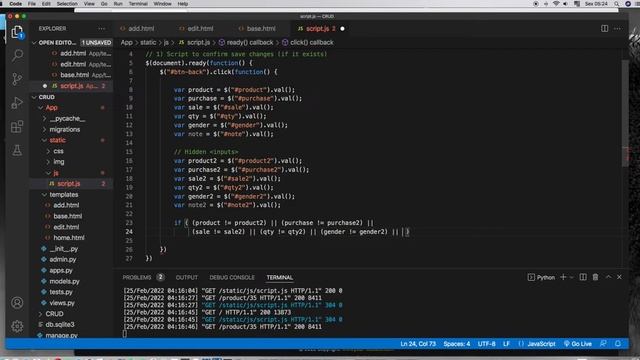The height and width of the screenshot is (360, 640).
Task: Expand the migrations folder
Action: [44, 129]
